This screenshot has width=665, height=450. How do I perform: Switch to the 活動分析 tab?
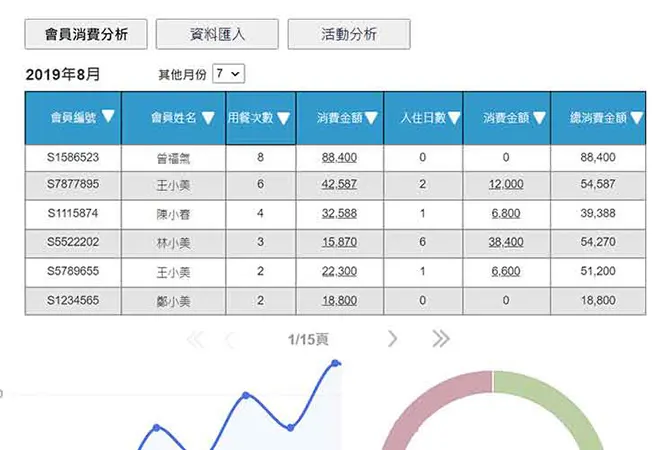pyautogui.click(x=349, y=34)
